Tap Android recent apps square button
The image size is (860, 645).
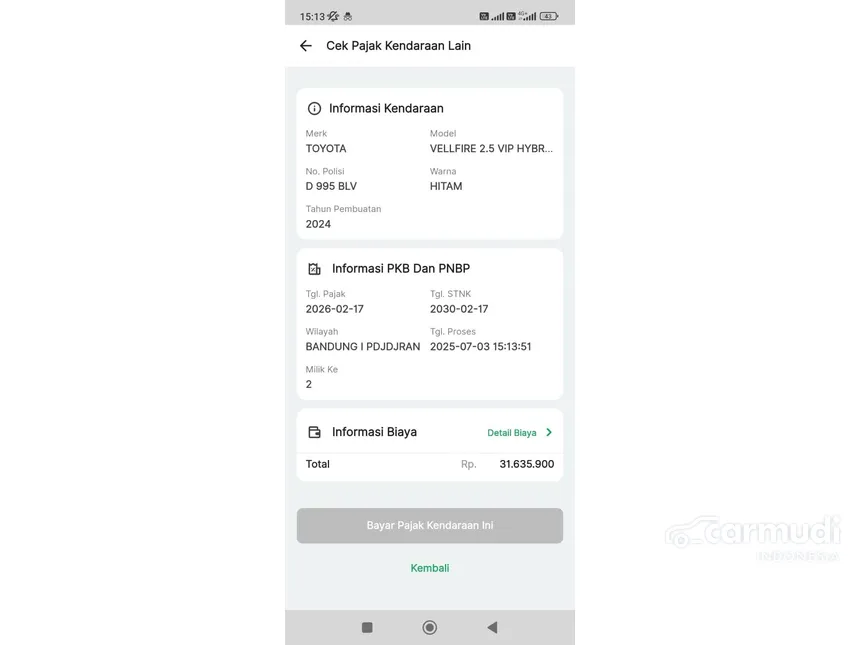click(x=367, y=627)
